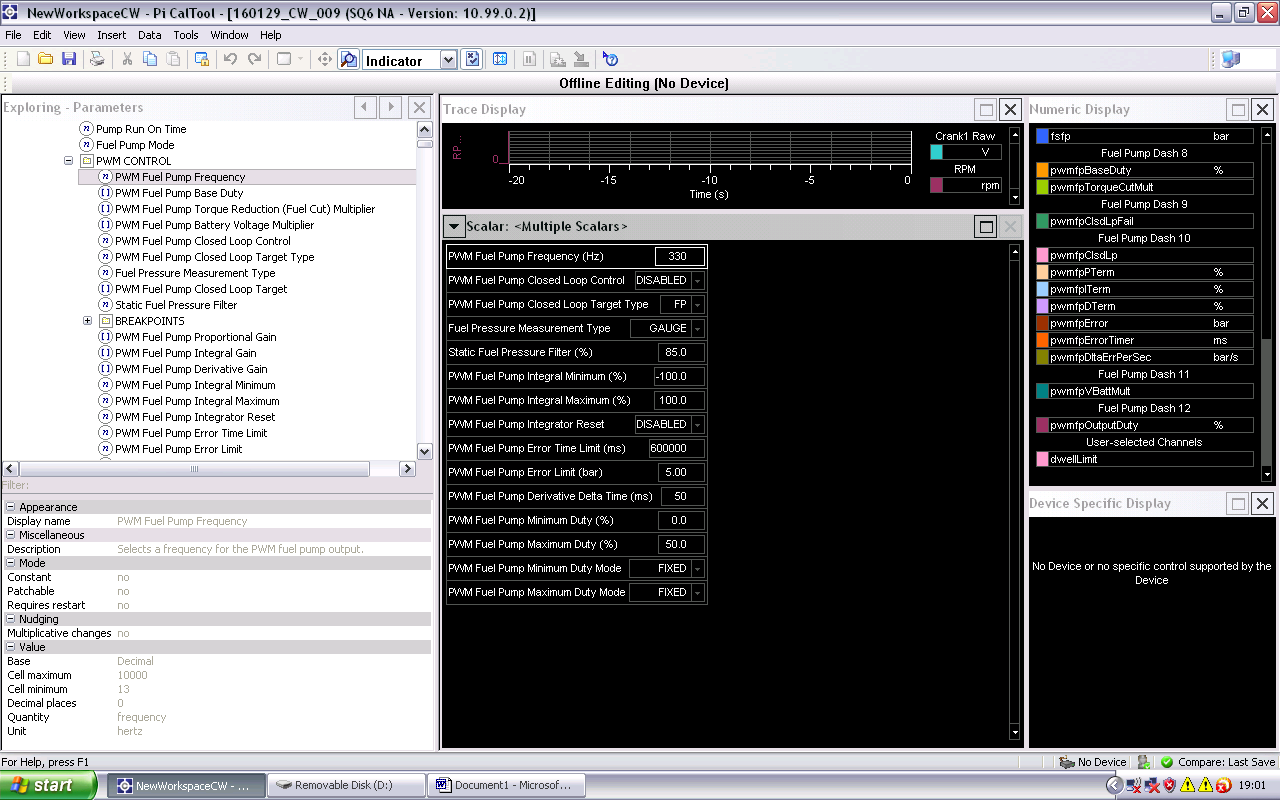Viewport: 1280px width, 800px height.
Task: Collapse the PWM CONTROL tree folder
Action: (69, 161)
